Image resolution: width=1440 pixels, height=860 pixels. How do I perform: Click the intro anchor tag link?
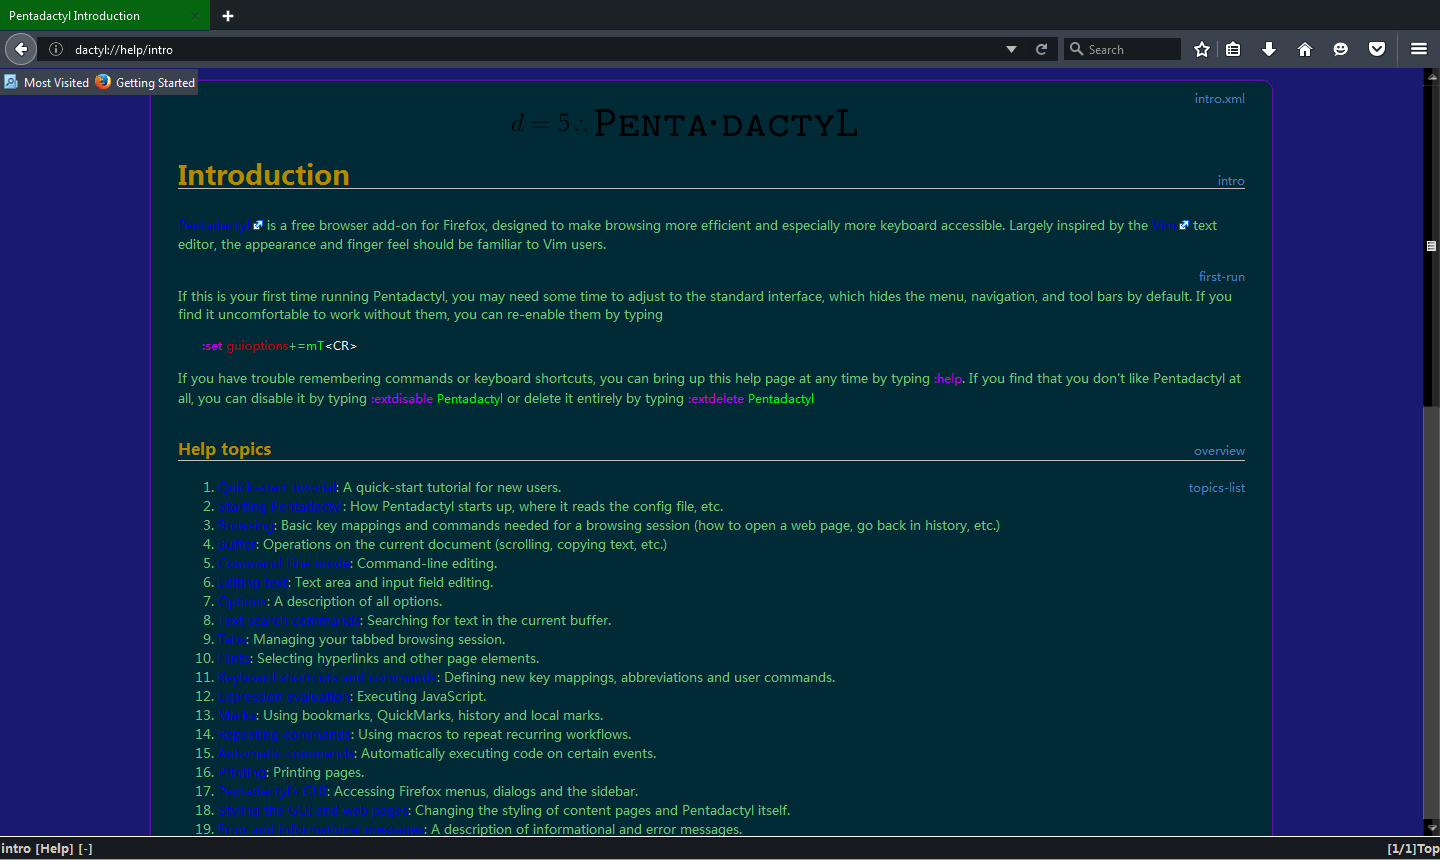tap(1231, 181)
